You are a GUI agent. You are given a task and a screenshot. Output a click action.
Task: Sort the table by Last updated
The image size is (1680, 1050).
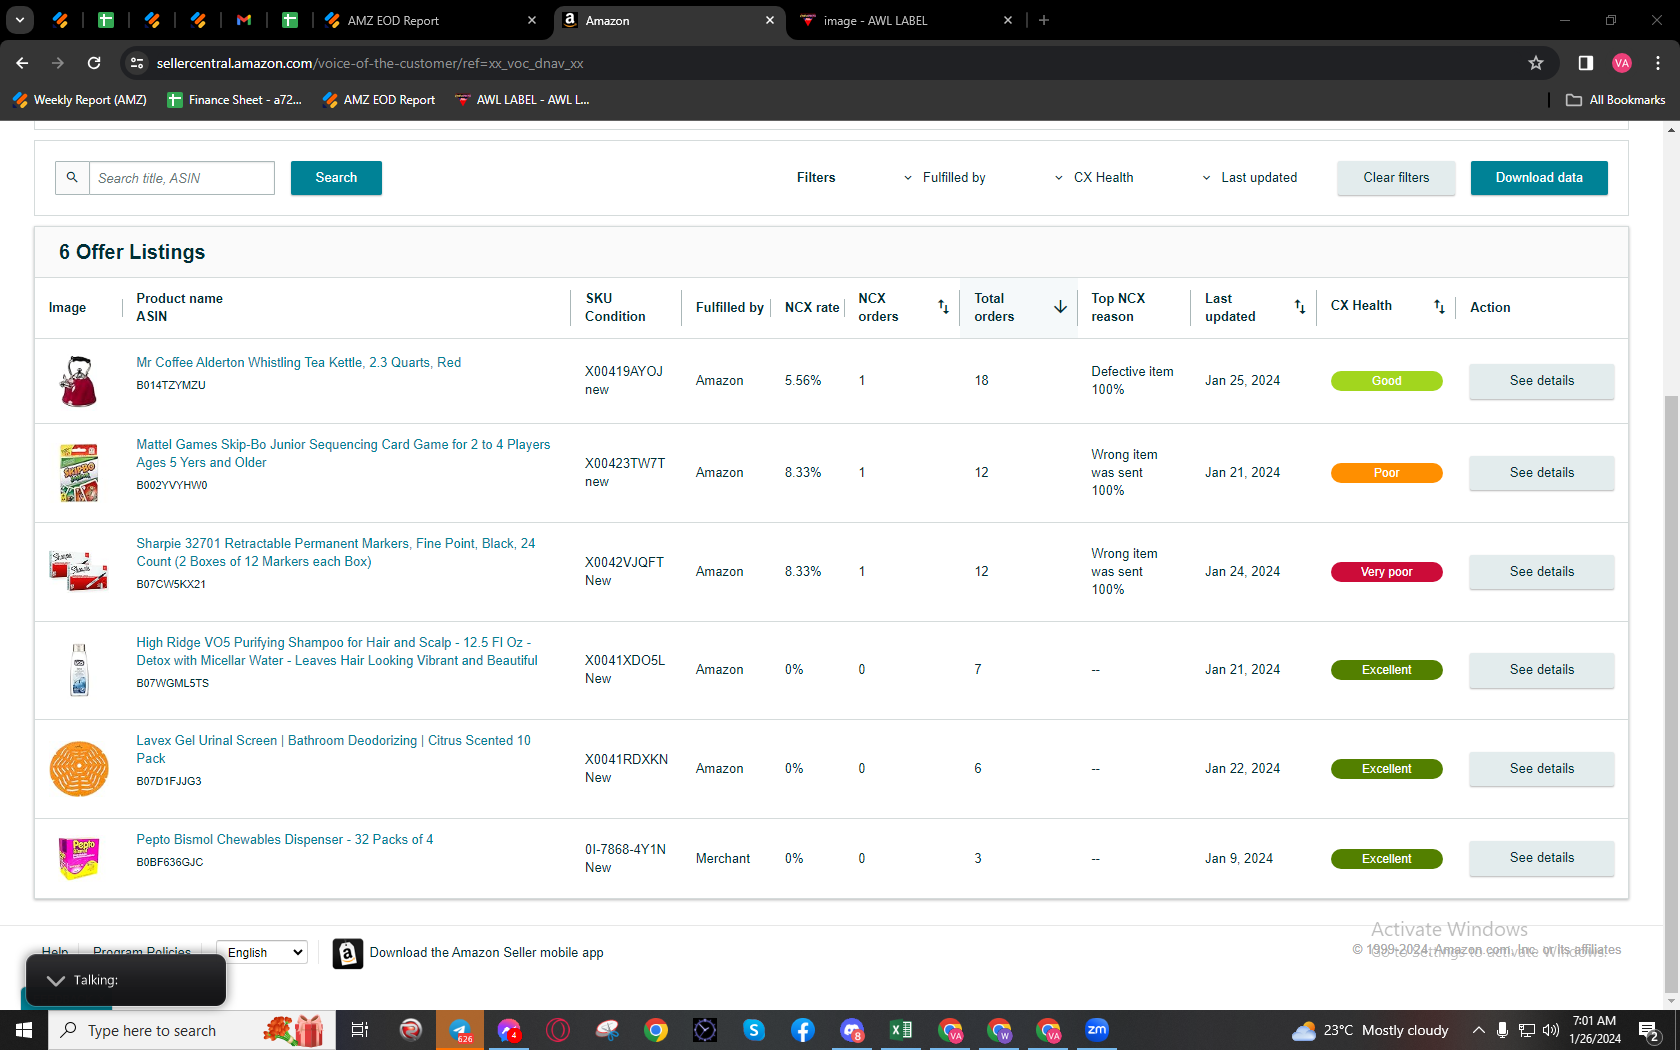click(x=1300, y=307)
